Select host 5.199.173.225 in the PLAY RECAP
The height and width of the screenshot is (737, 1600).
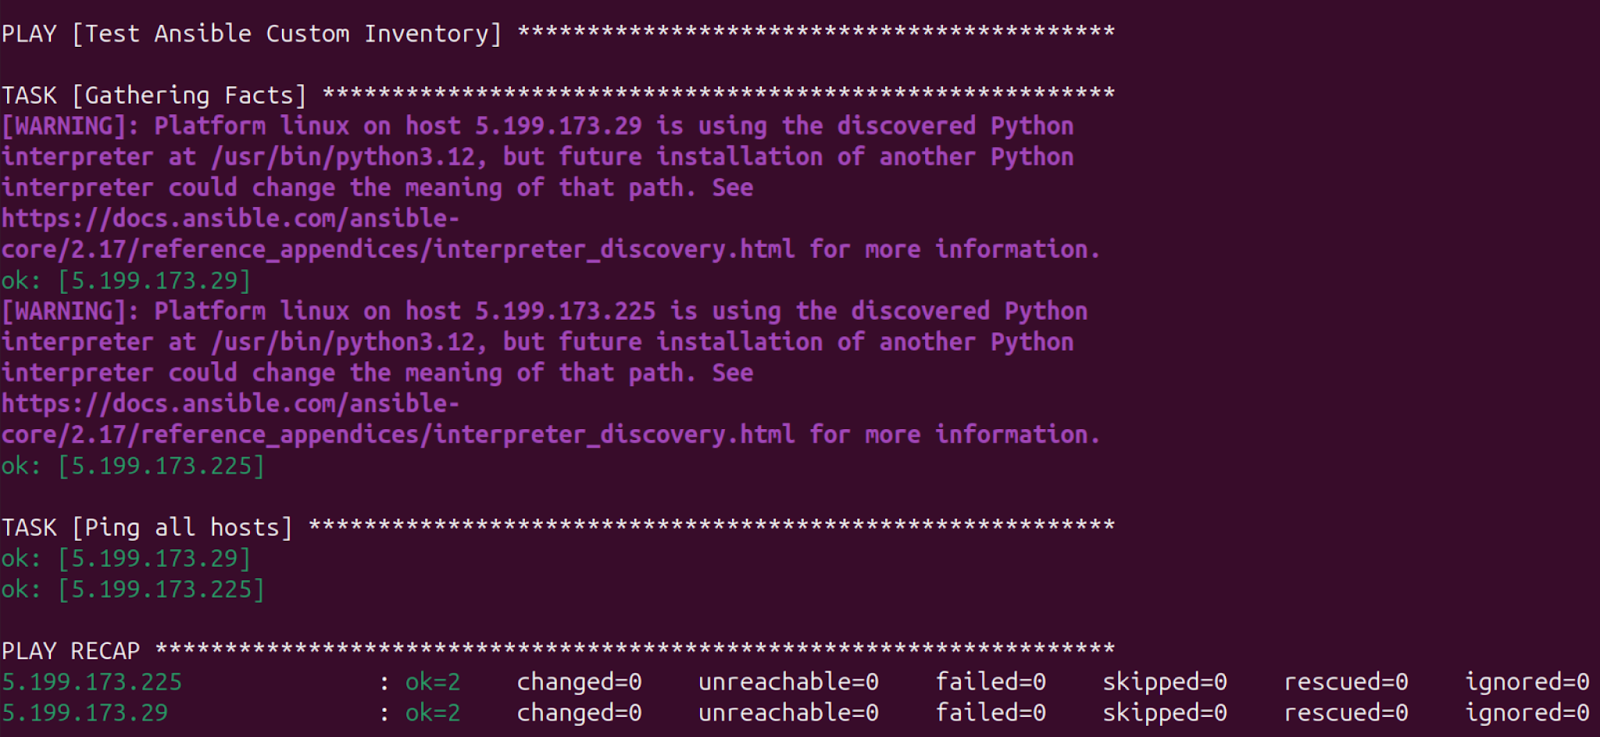coord(92,683)
